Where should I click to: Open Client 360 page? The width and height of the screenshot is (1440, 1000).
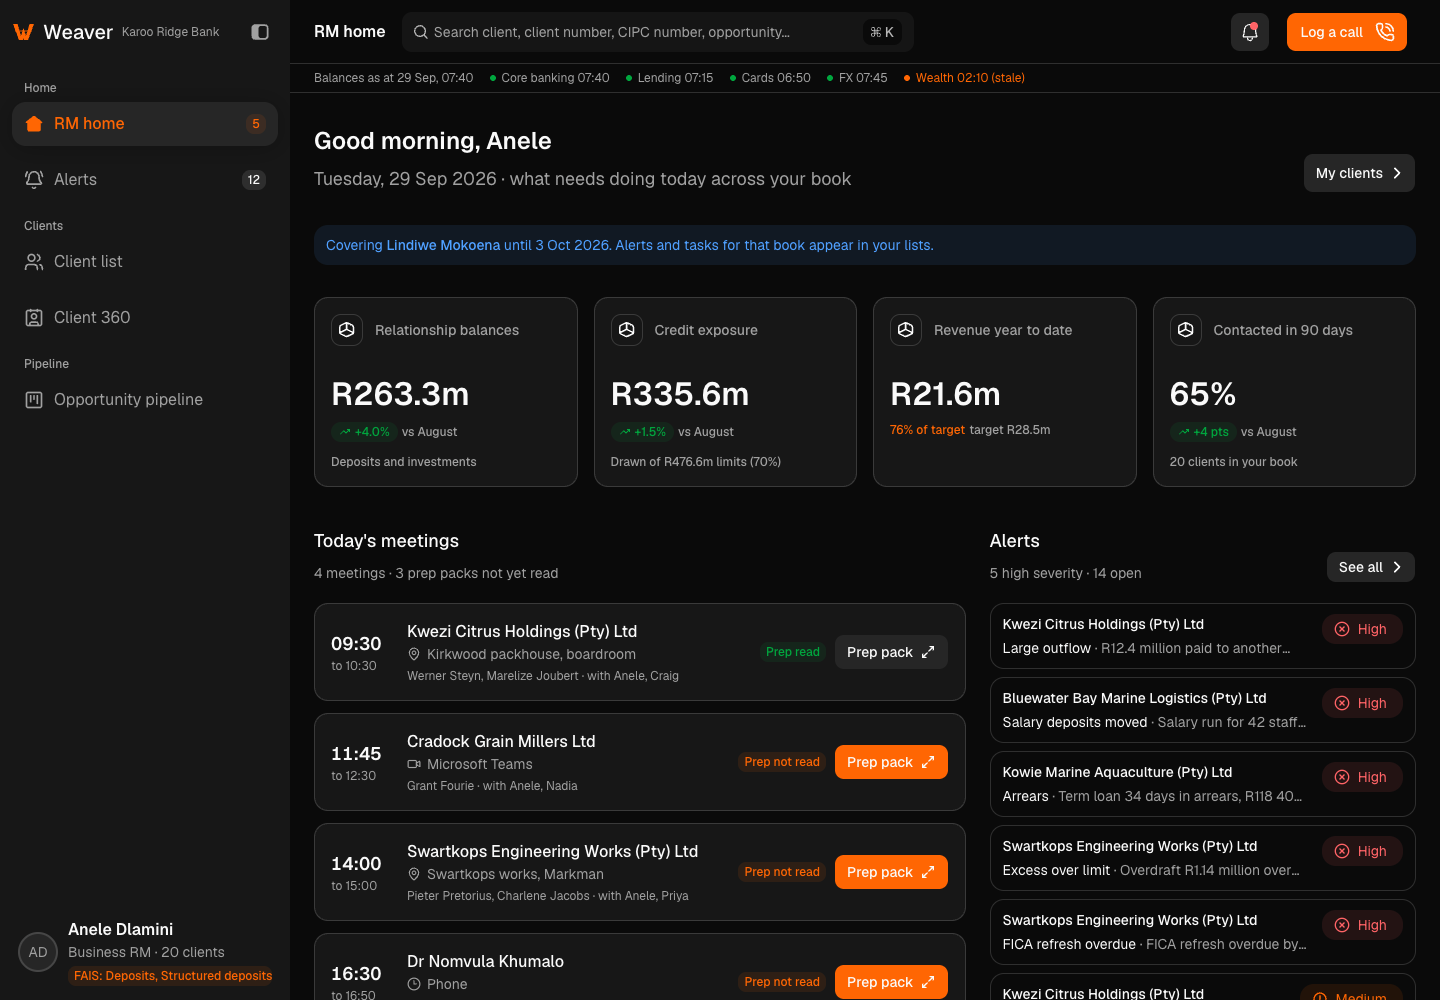(145, 318)
